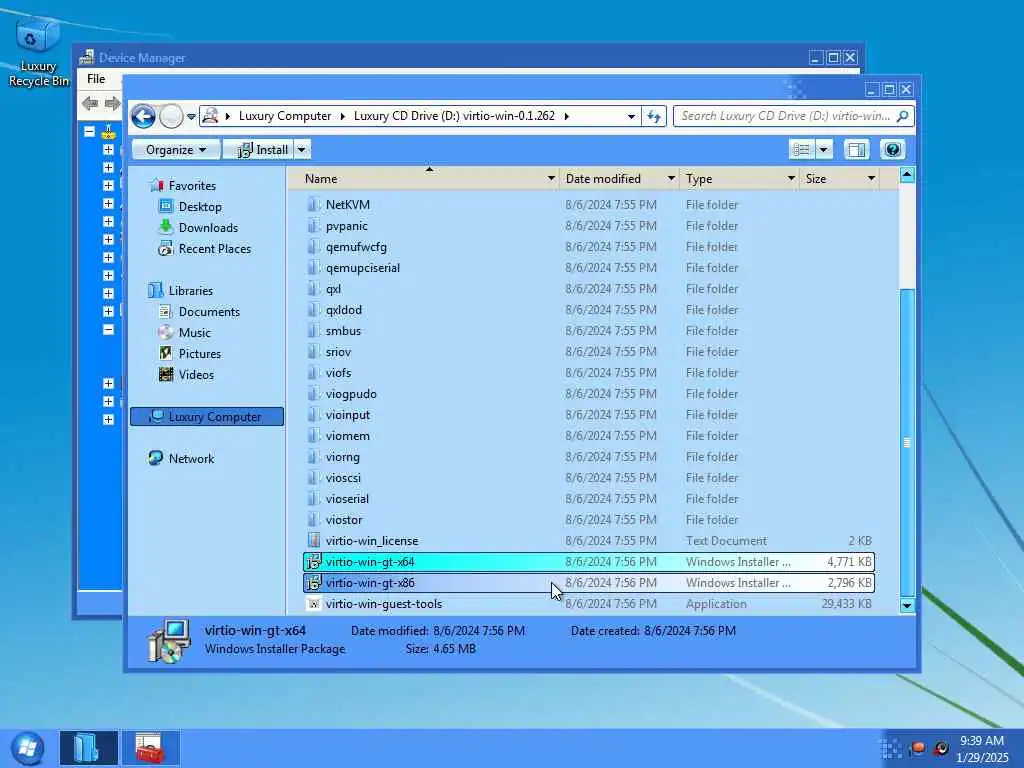The width and height of the screenshot is (1024, 768).
Task: Open the More view options dropdown
Action: [x=824, y=150]
